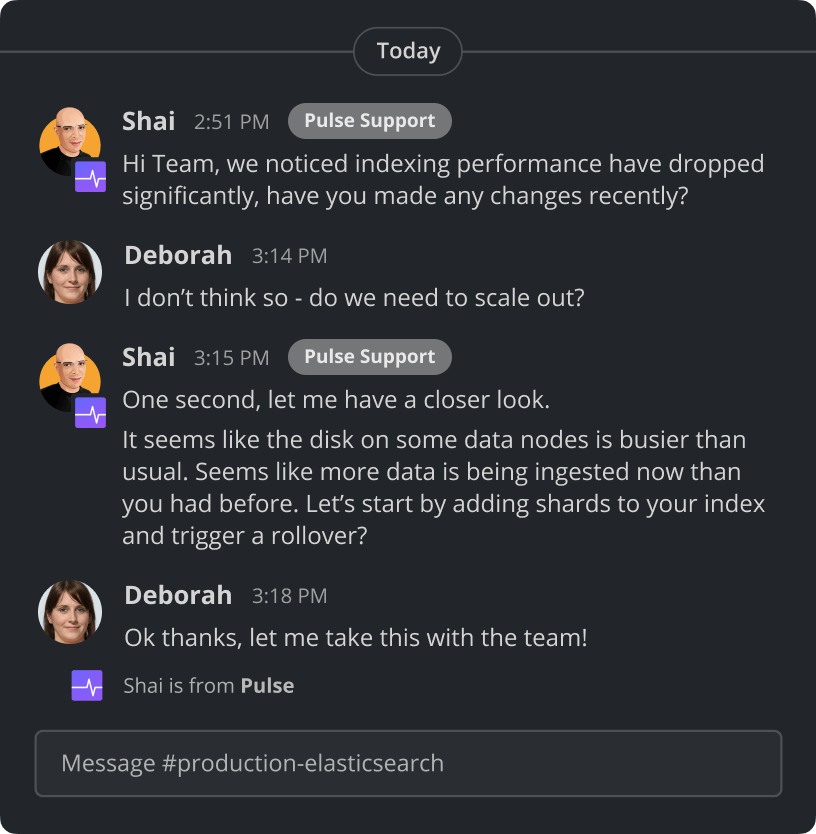Focus the Message #production-elasticsearch field

pos(408,763)
